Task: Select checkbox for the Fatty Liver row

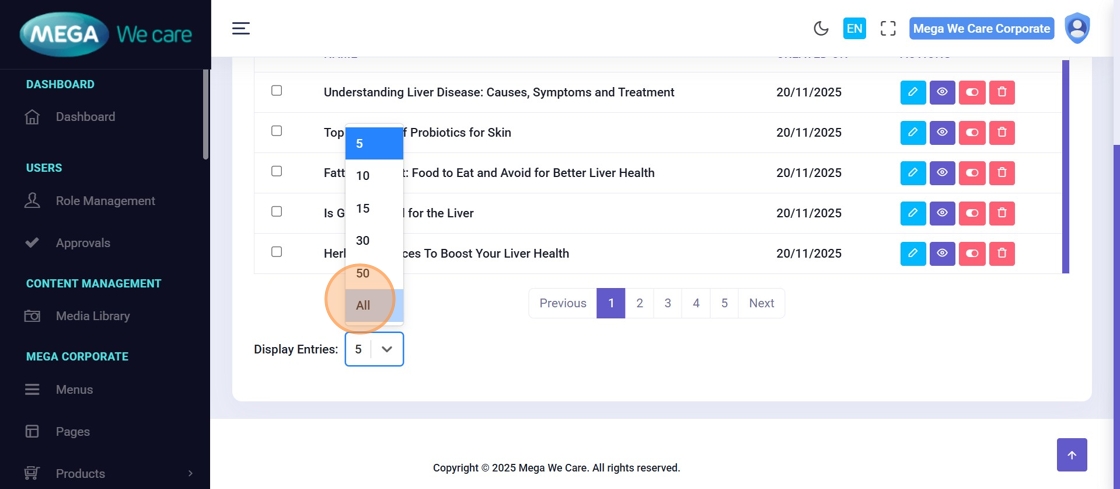Action: [277, 172]
